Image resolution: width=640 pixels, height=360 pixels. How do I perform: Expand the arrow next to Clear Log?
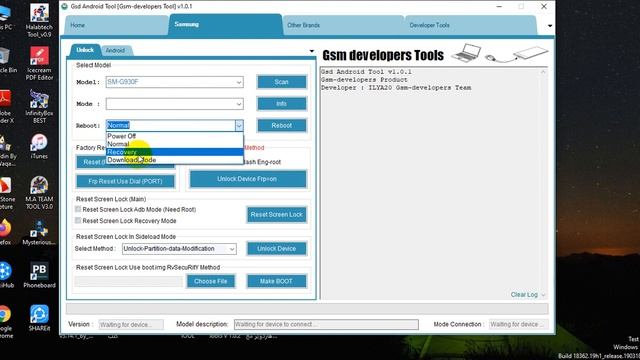pos(543,295)
